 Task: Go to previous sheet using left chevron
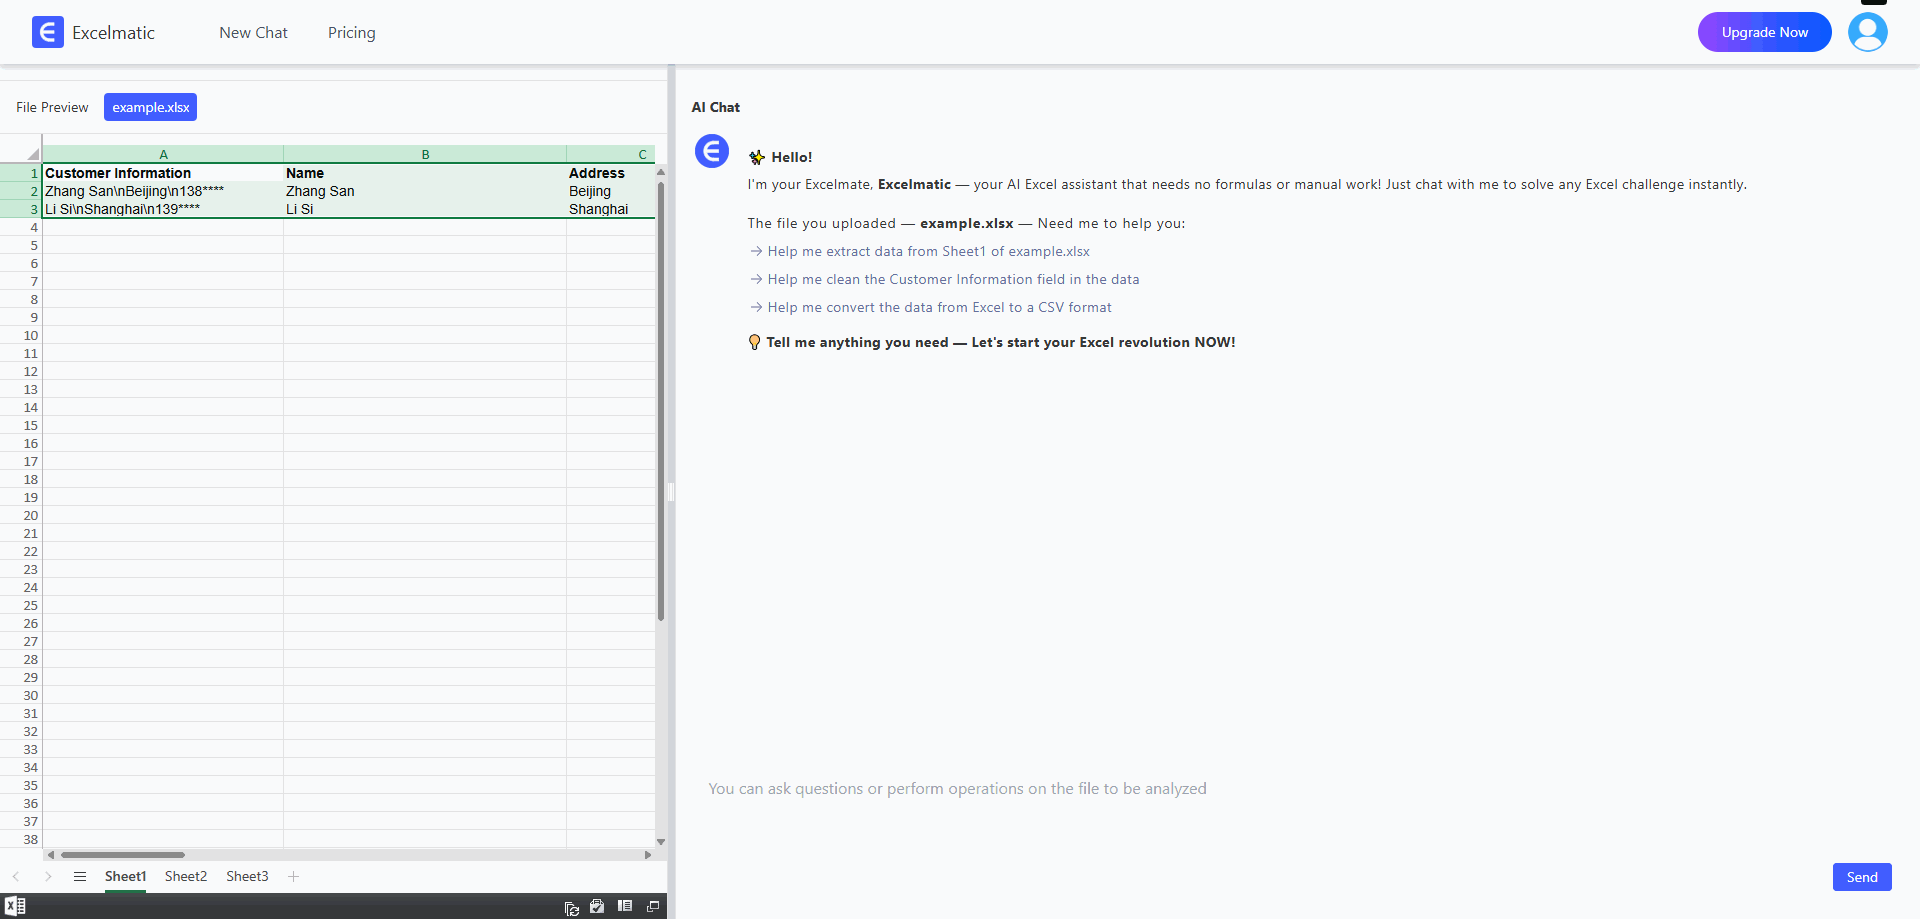[16, 876]
